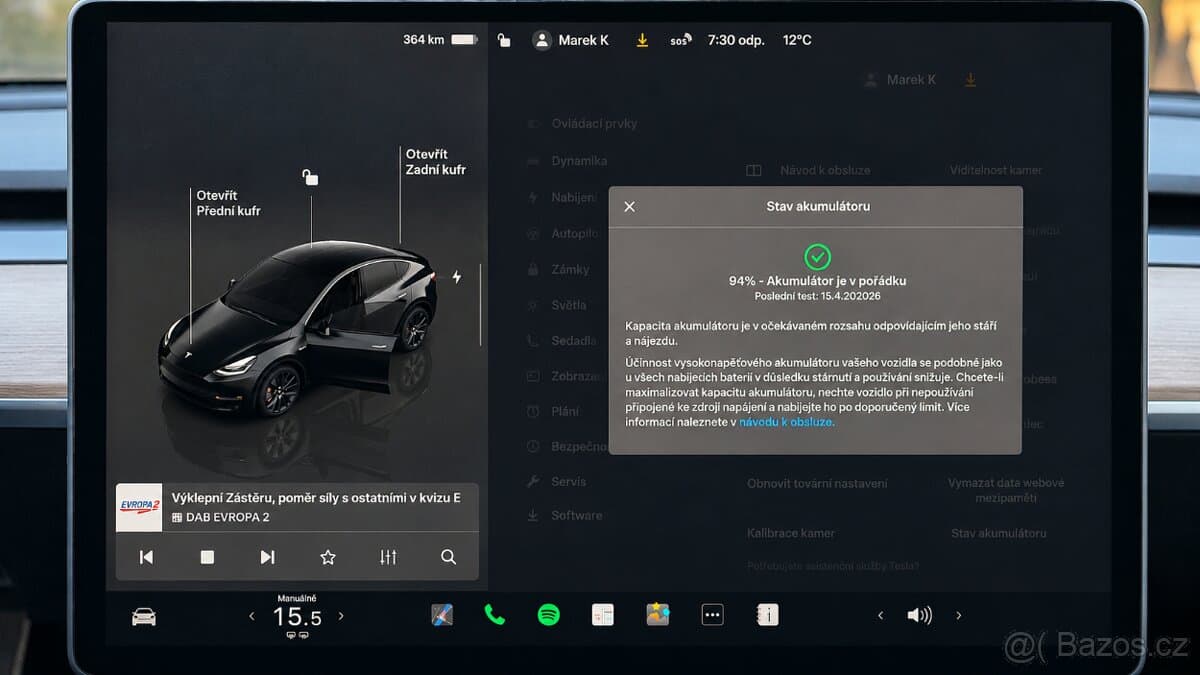Decrease cabin temperature left arrow

tap(251, 617)
